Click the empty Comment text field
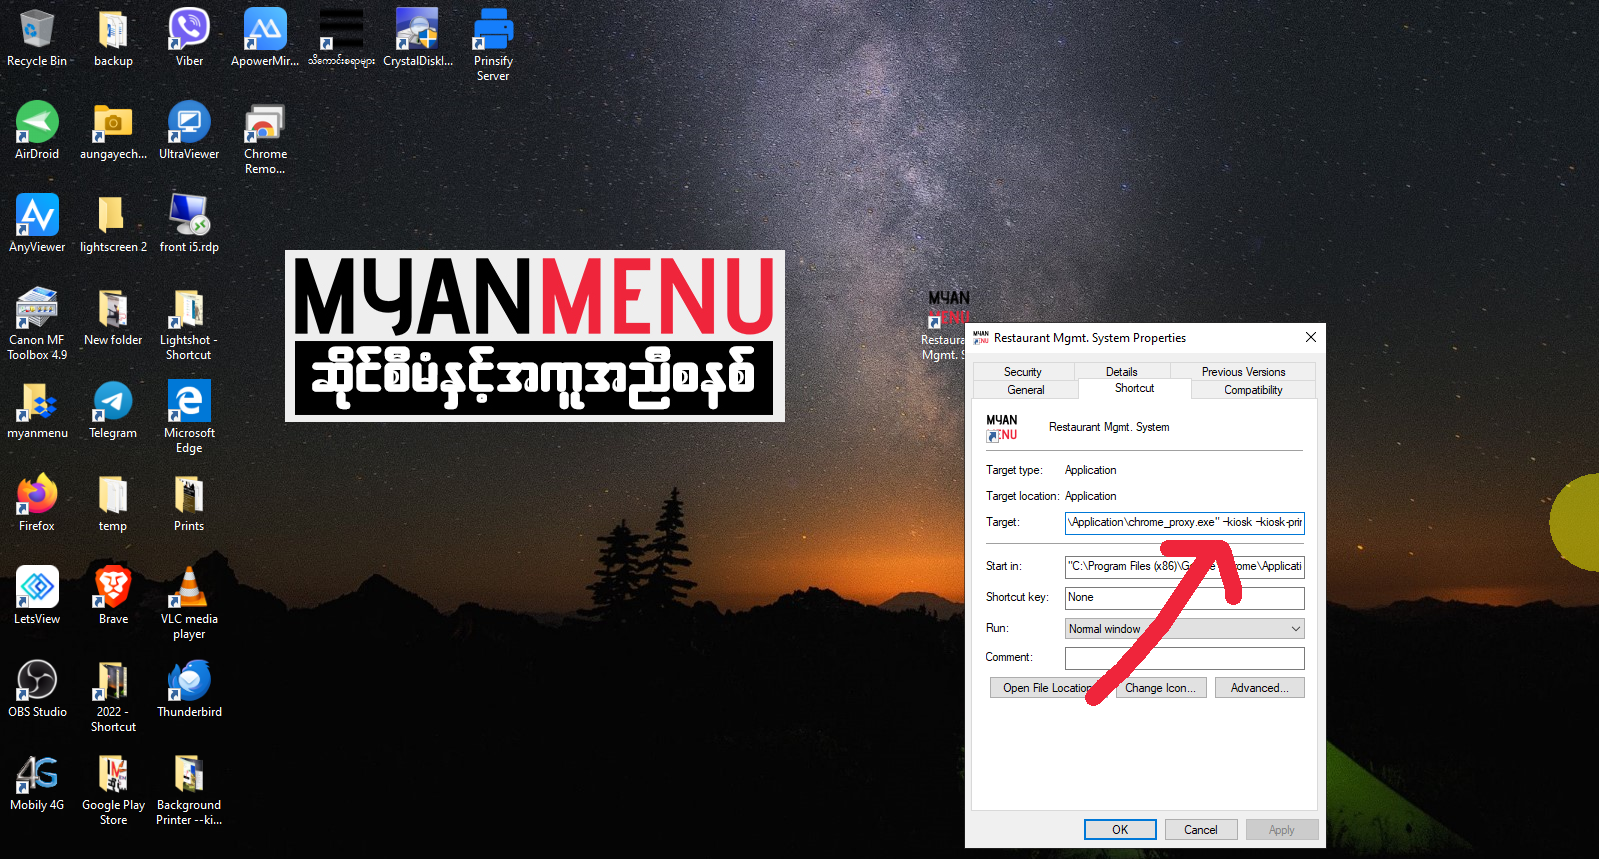1599x859 pixels. pos(1184,658)
